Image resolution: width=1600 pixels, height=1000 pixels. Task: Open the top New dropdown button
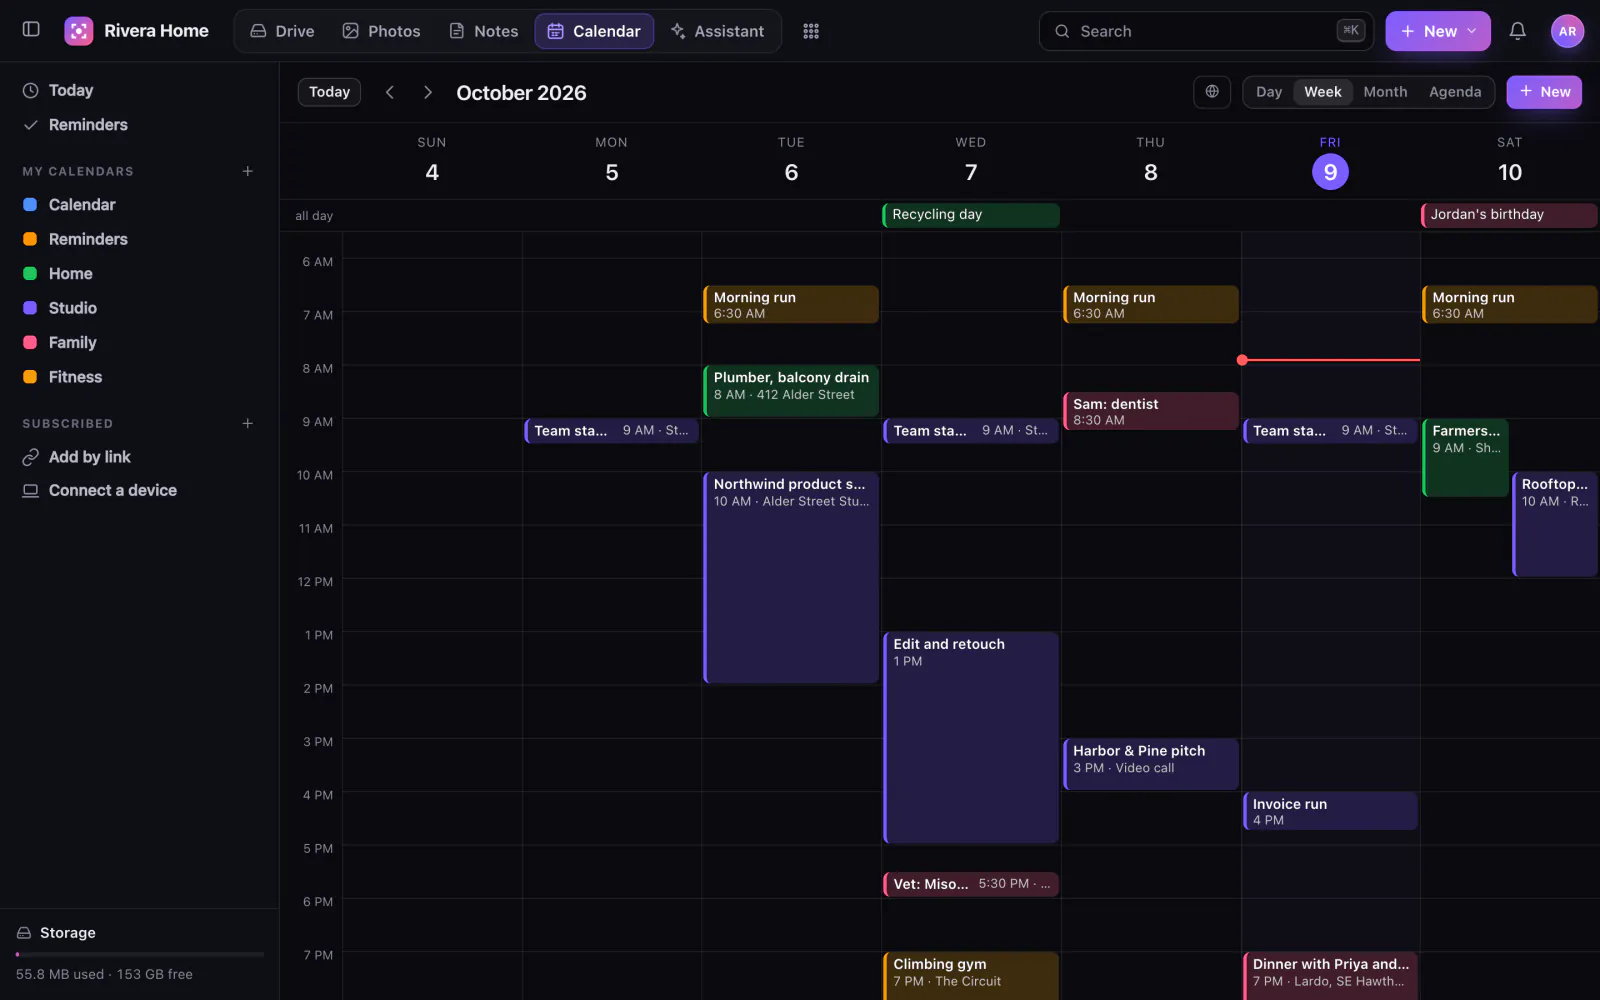[x=1437, y=31]
